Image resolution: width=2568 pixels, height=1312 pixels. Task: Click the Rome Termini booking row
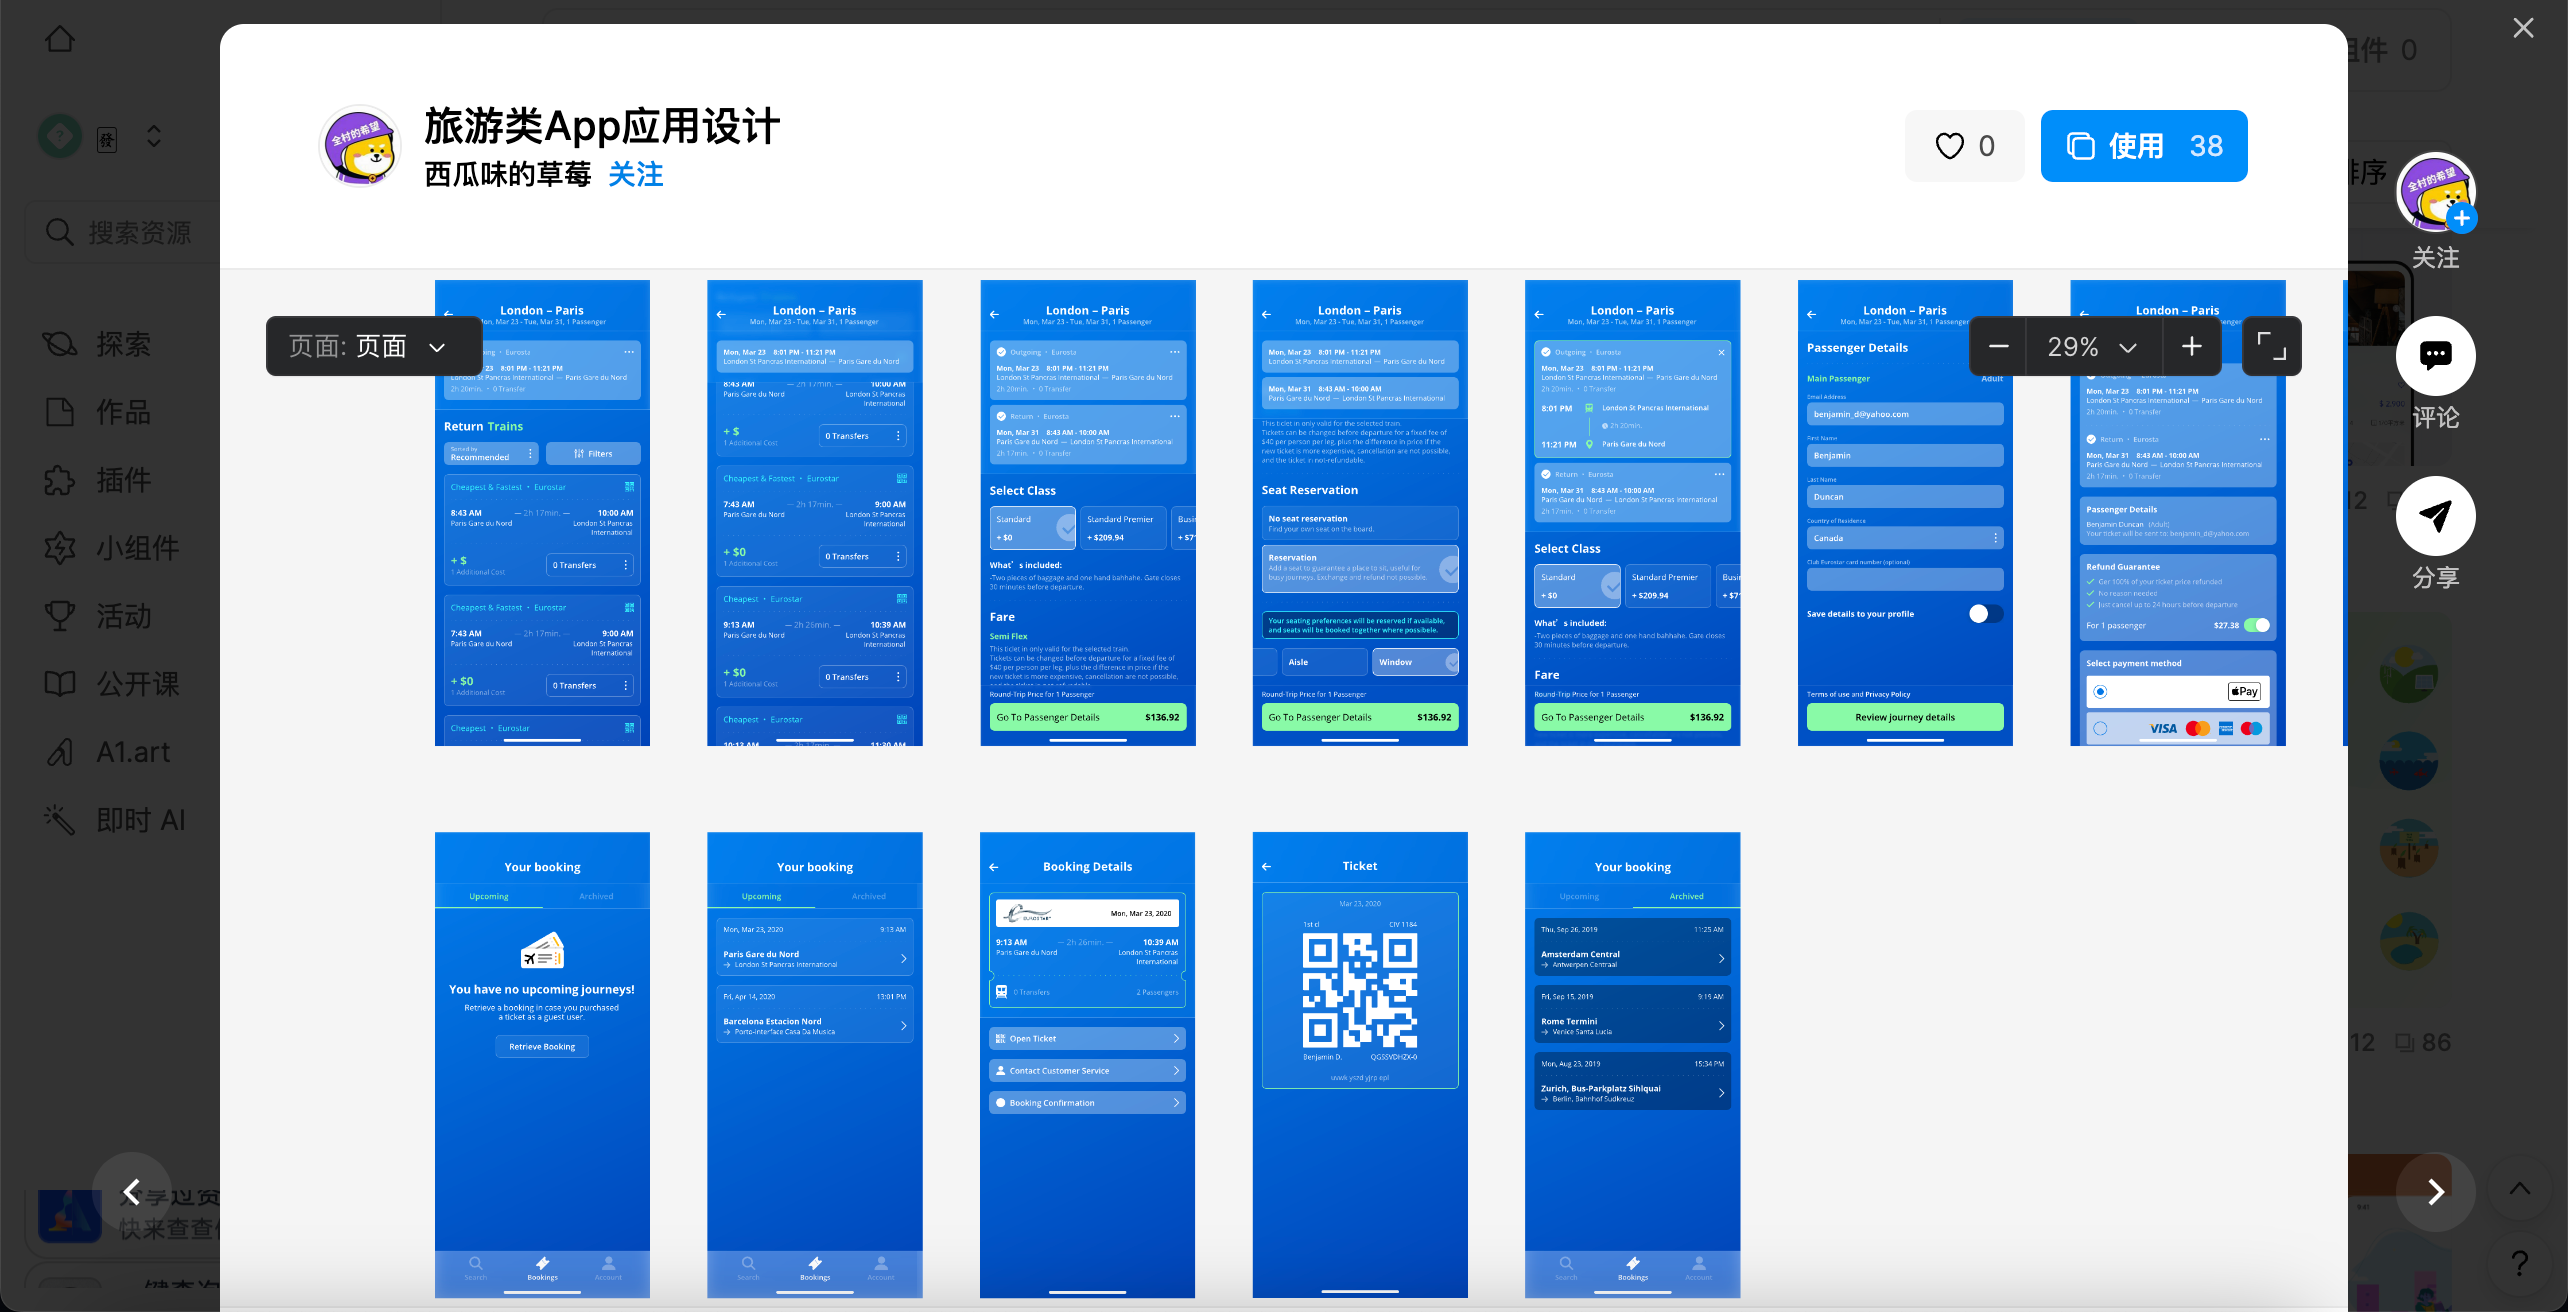point(1632,1014)
